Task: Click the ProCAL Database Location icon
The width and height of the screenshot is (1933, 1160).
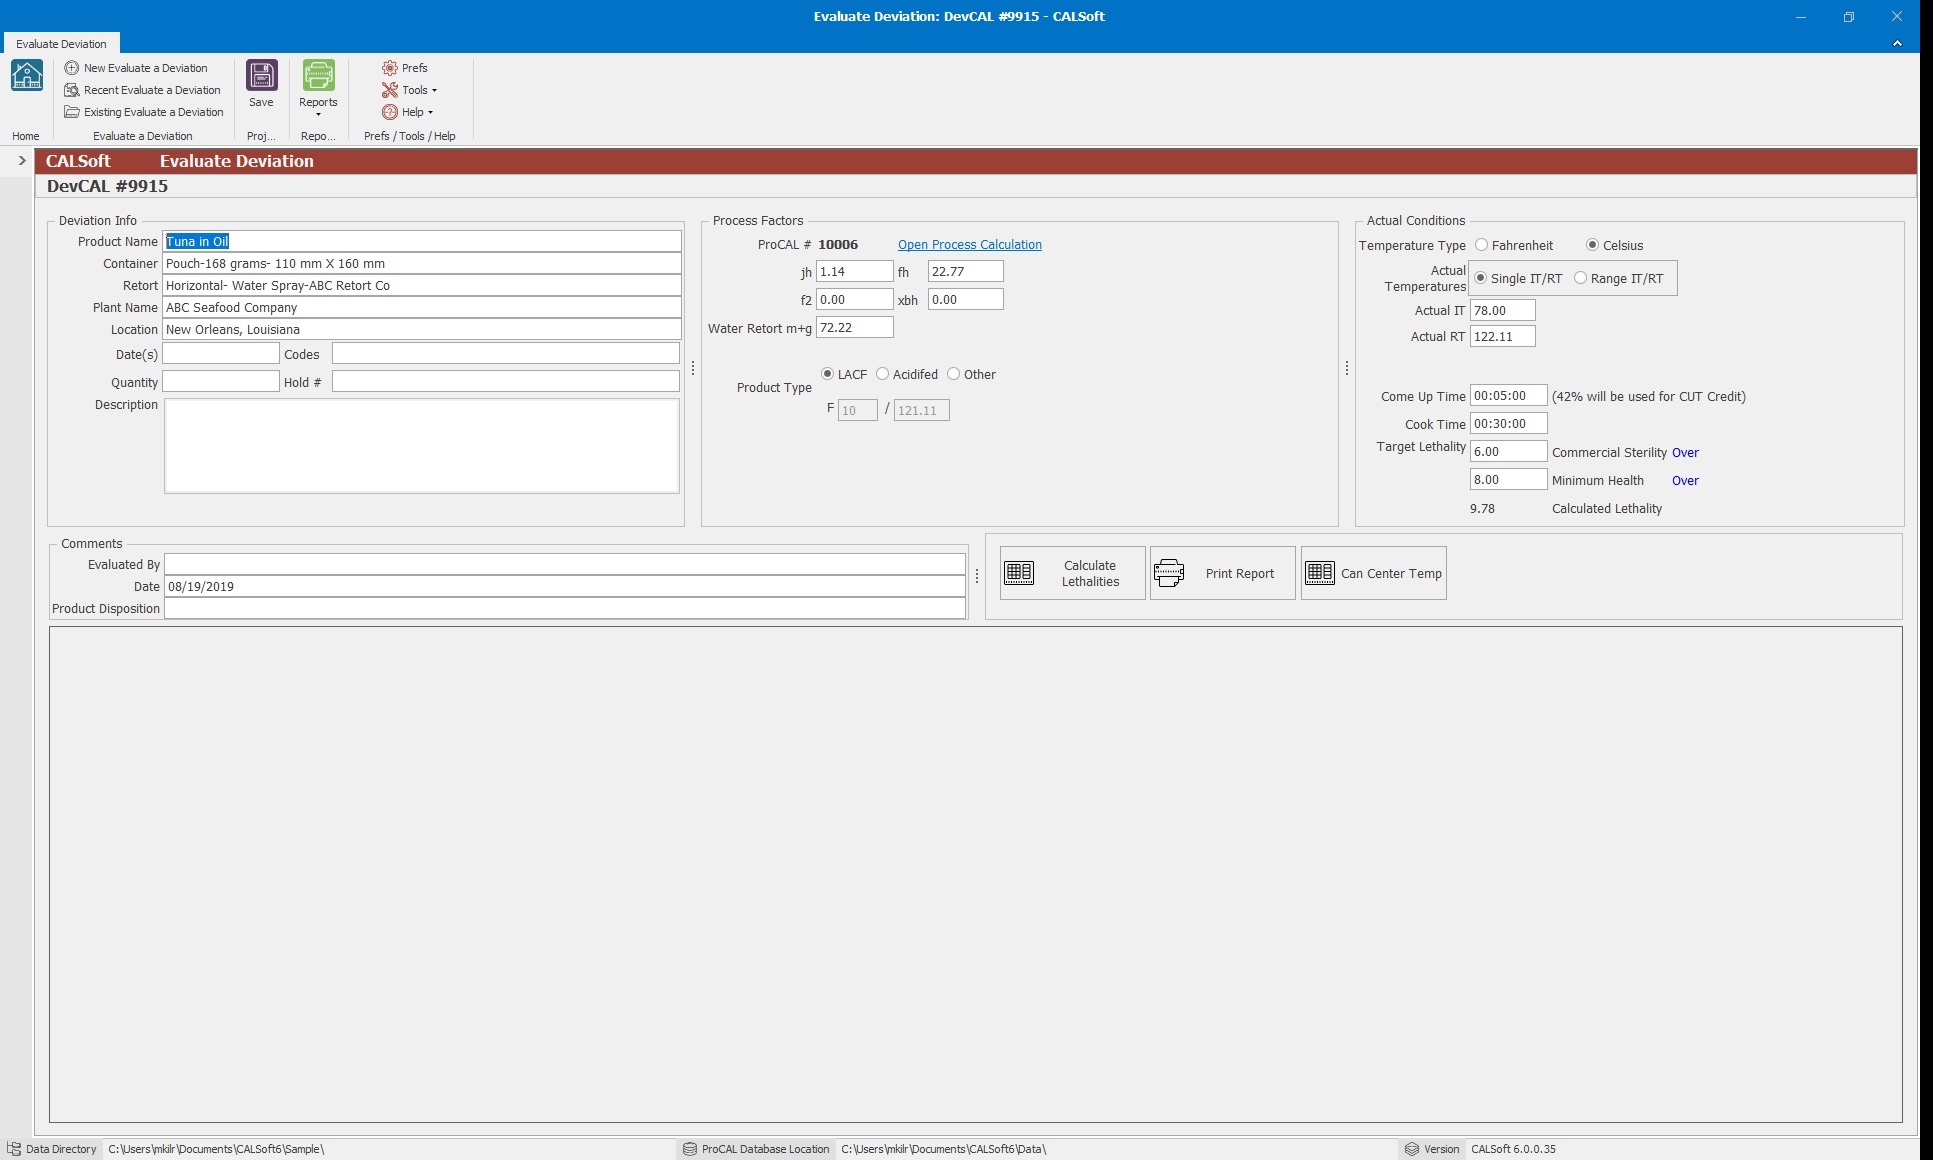Action: (690, 1149)
